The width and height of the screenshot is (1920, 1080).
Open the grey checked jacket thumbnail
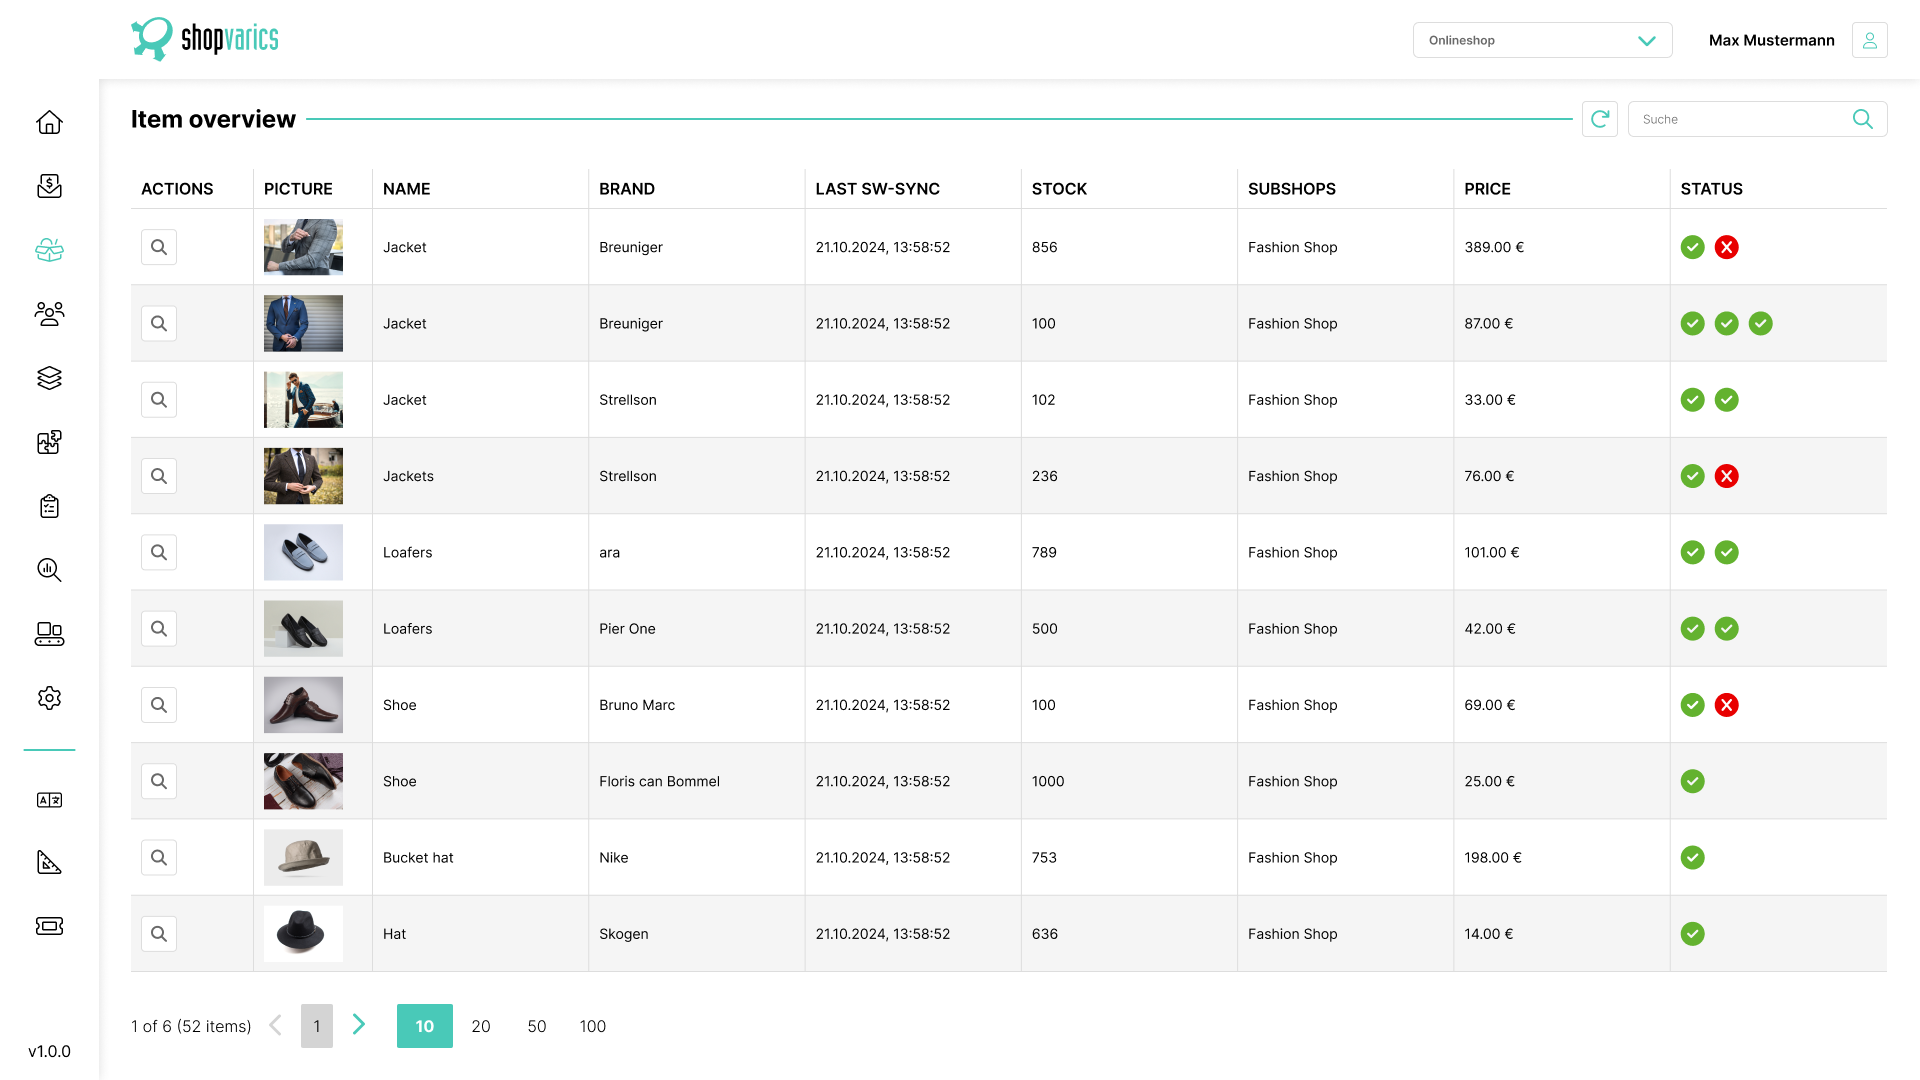pyautogui.click(x=303, y=247)
